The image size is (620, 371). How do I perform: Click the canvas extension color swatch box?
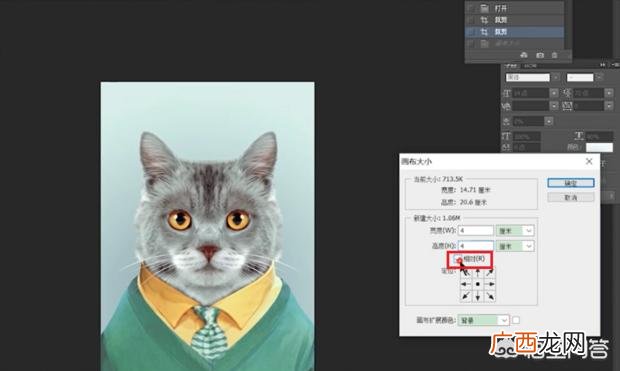[516, 320]
